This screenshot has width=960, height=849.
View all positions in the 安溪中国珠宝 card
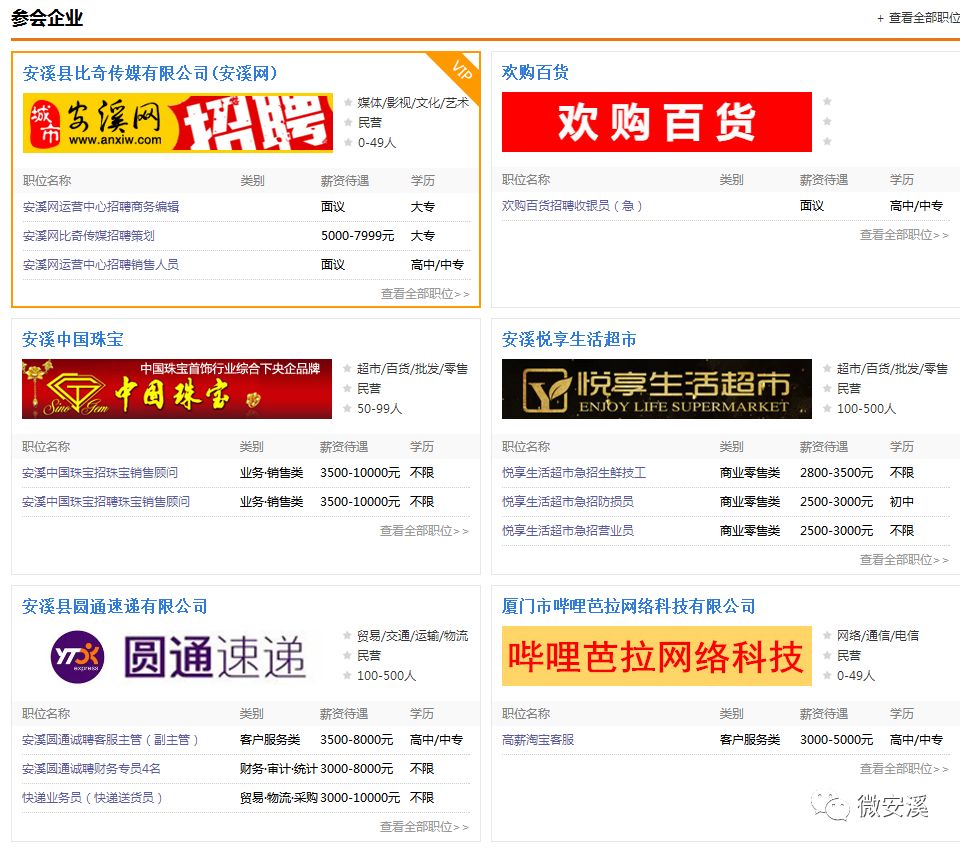click(424, 531)
